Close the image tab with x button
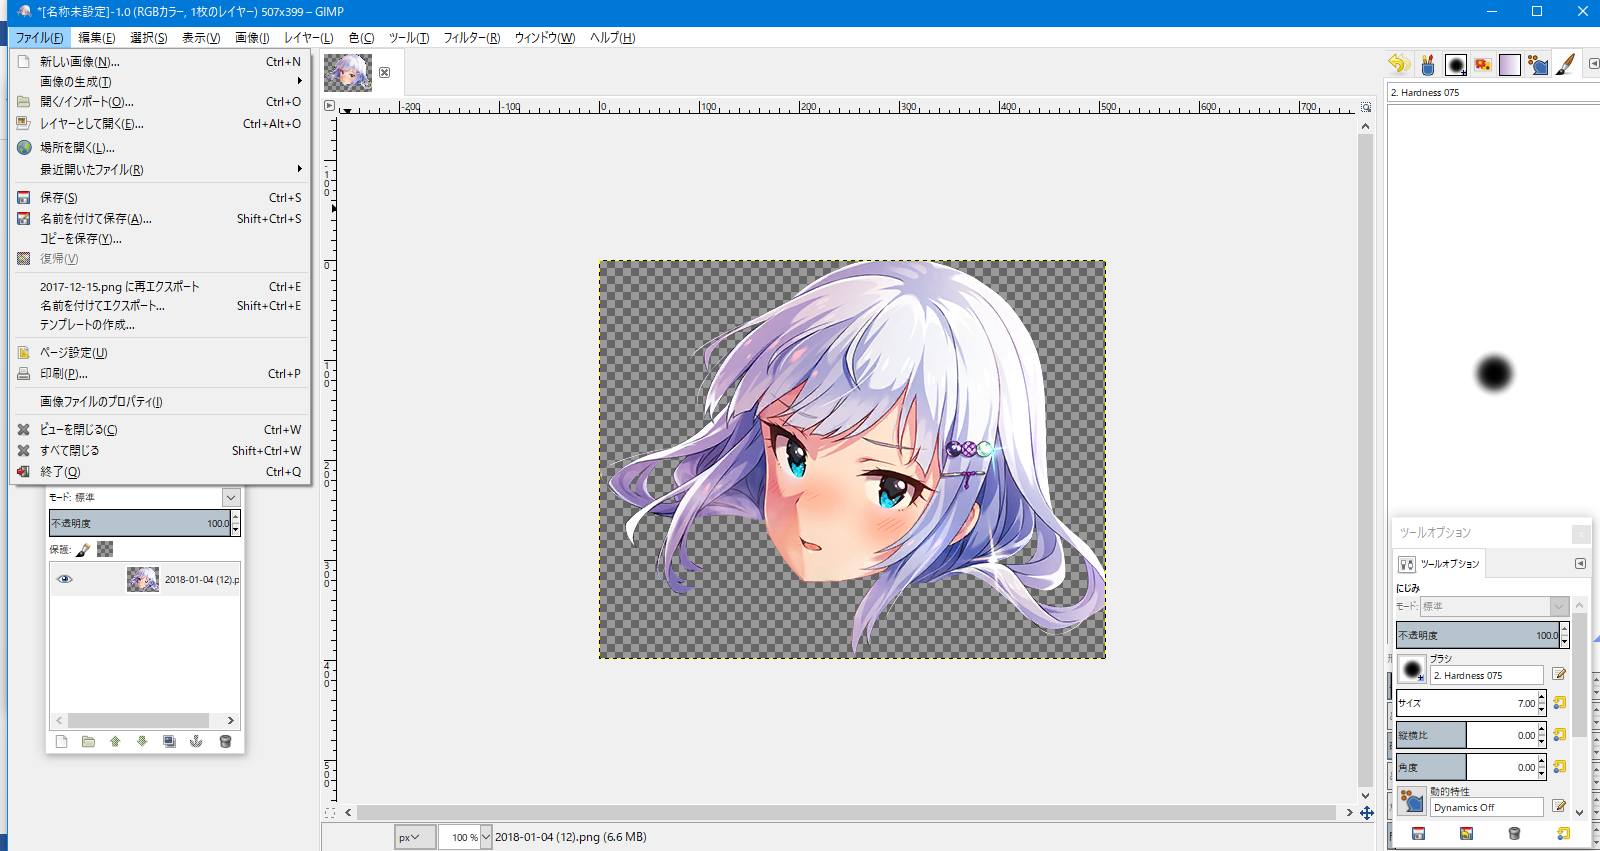Viewport: 1600px width, 851px height. click(x=384, y=72)
